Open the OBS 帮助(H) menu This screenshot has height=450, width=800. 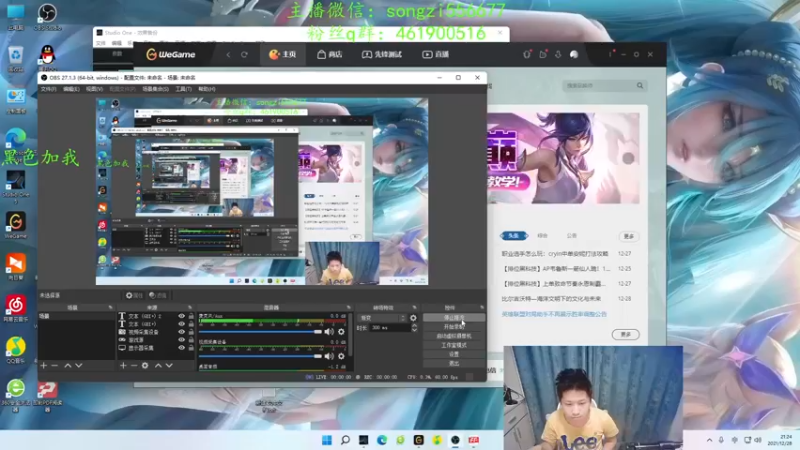(x=207, y=89)
